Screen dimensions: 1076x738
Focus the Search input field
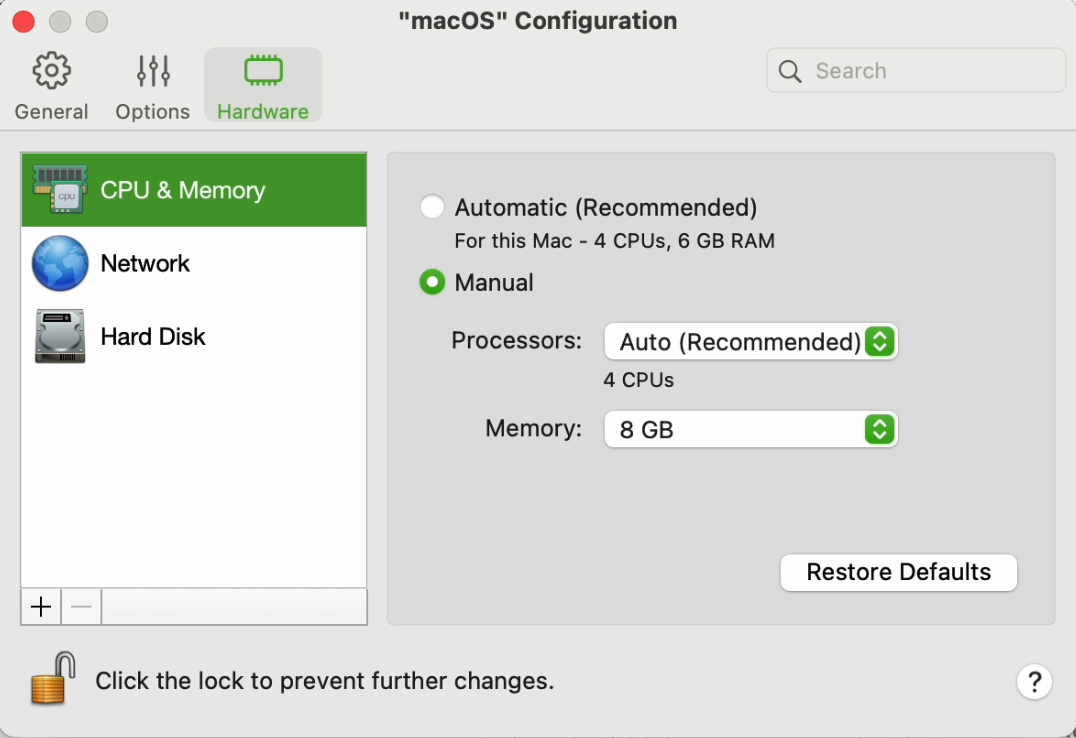click(x=930, y=71)
